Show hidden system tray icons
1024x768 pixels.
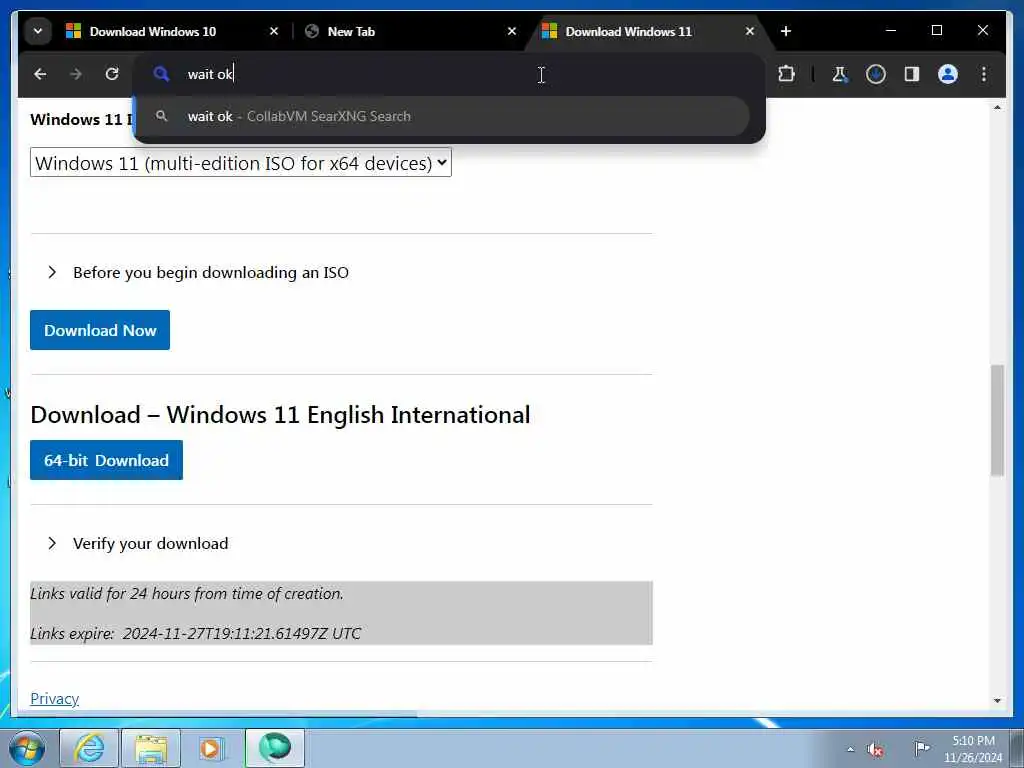point(850,749)
